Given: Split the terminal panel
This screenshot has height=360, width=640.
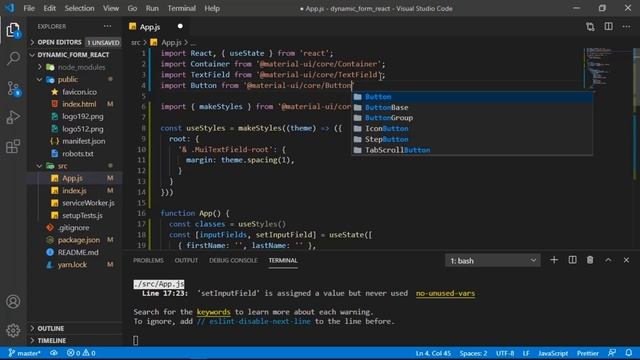Looking at the screenshot, I should 572,260.
